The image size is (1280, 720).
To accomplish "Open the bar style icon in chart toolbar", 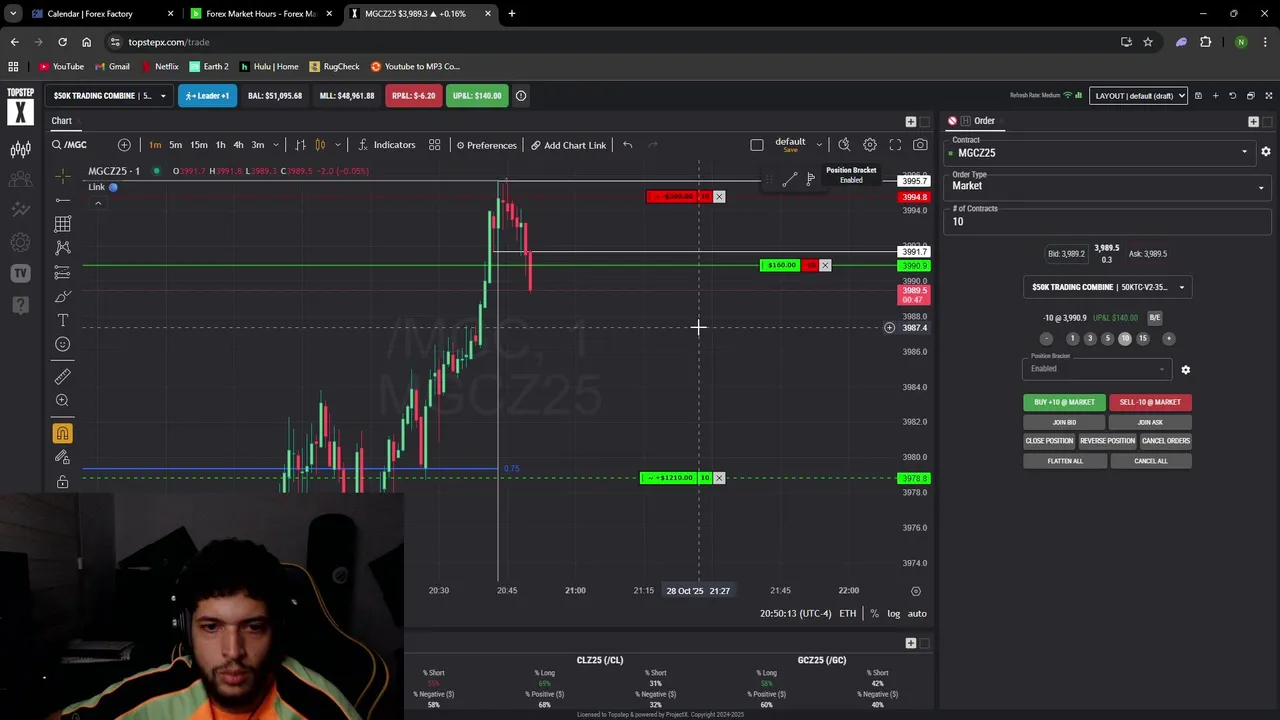I will point(300,145).
